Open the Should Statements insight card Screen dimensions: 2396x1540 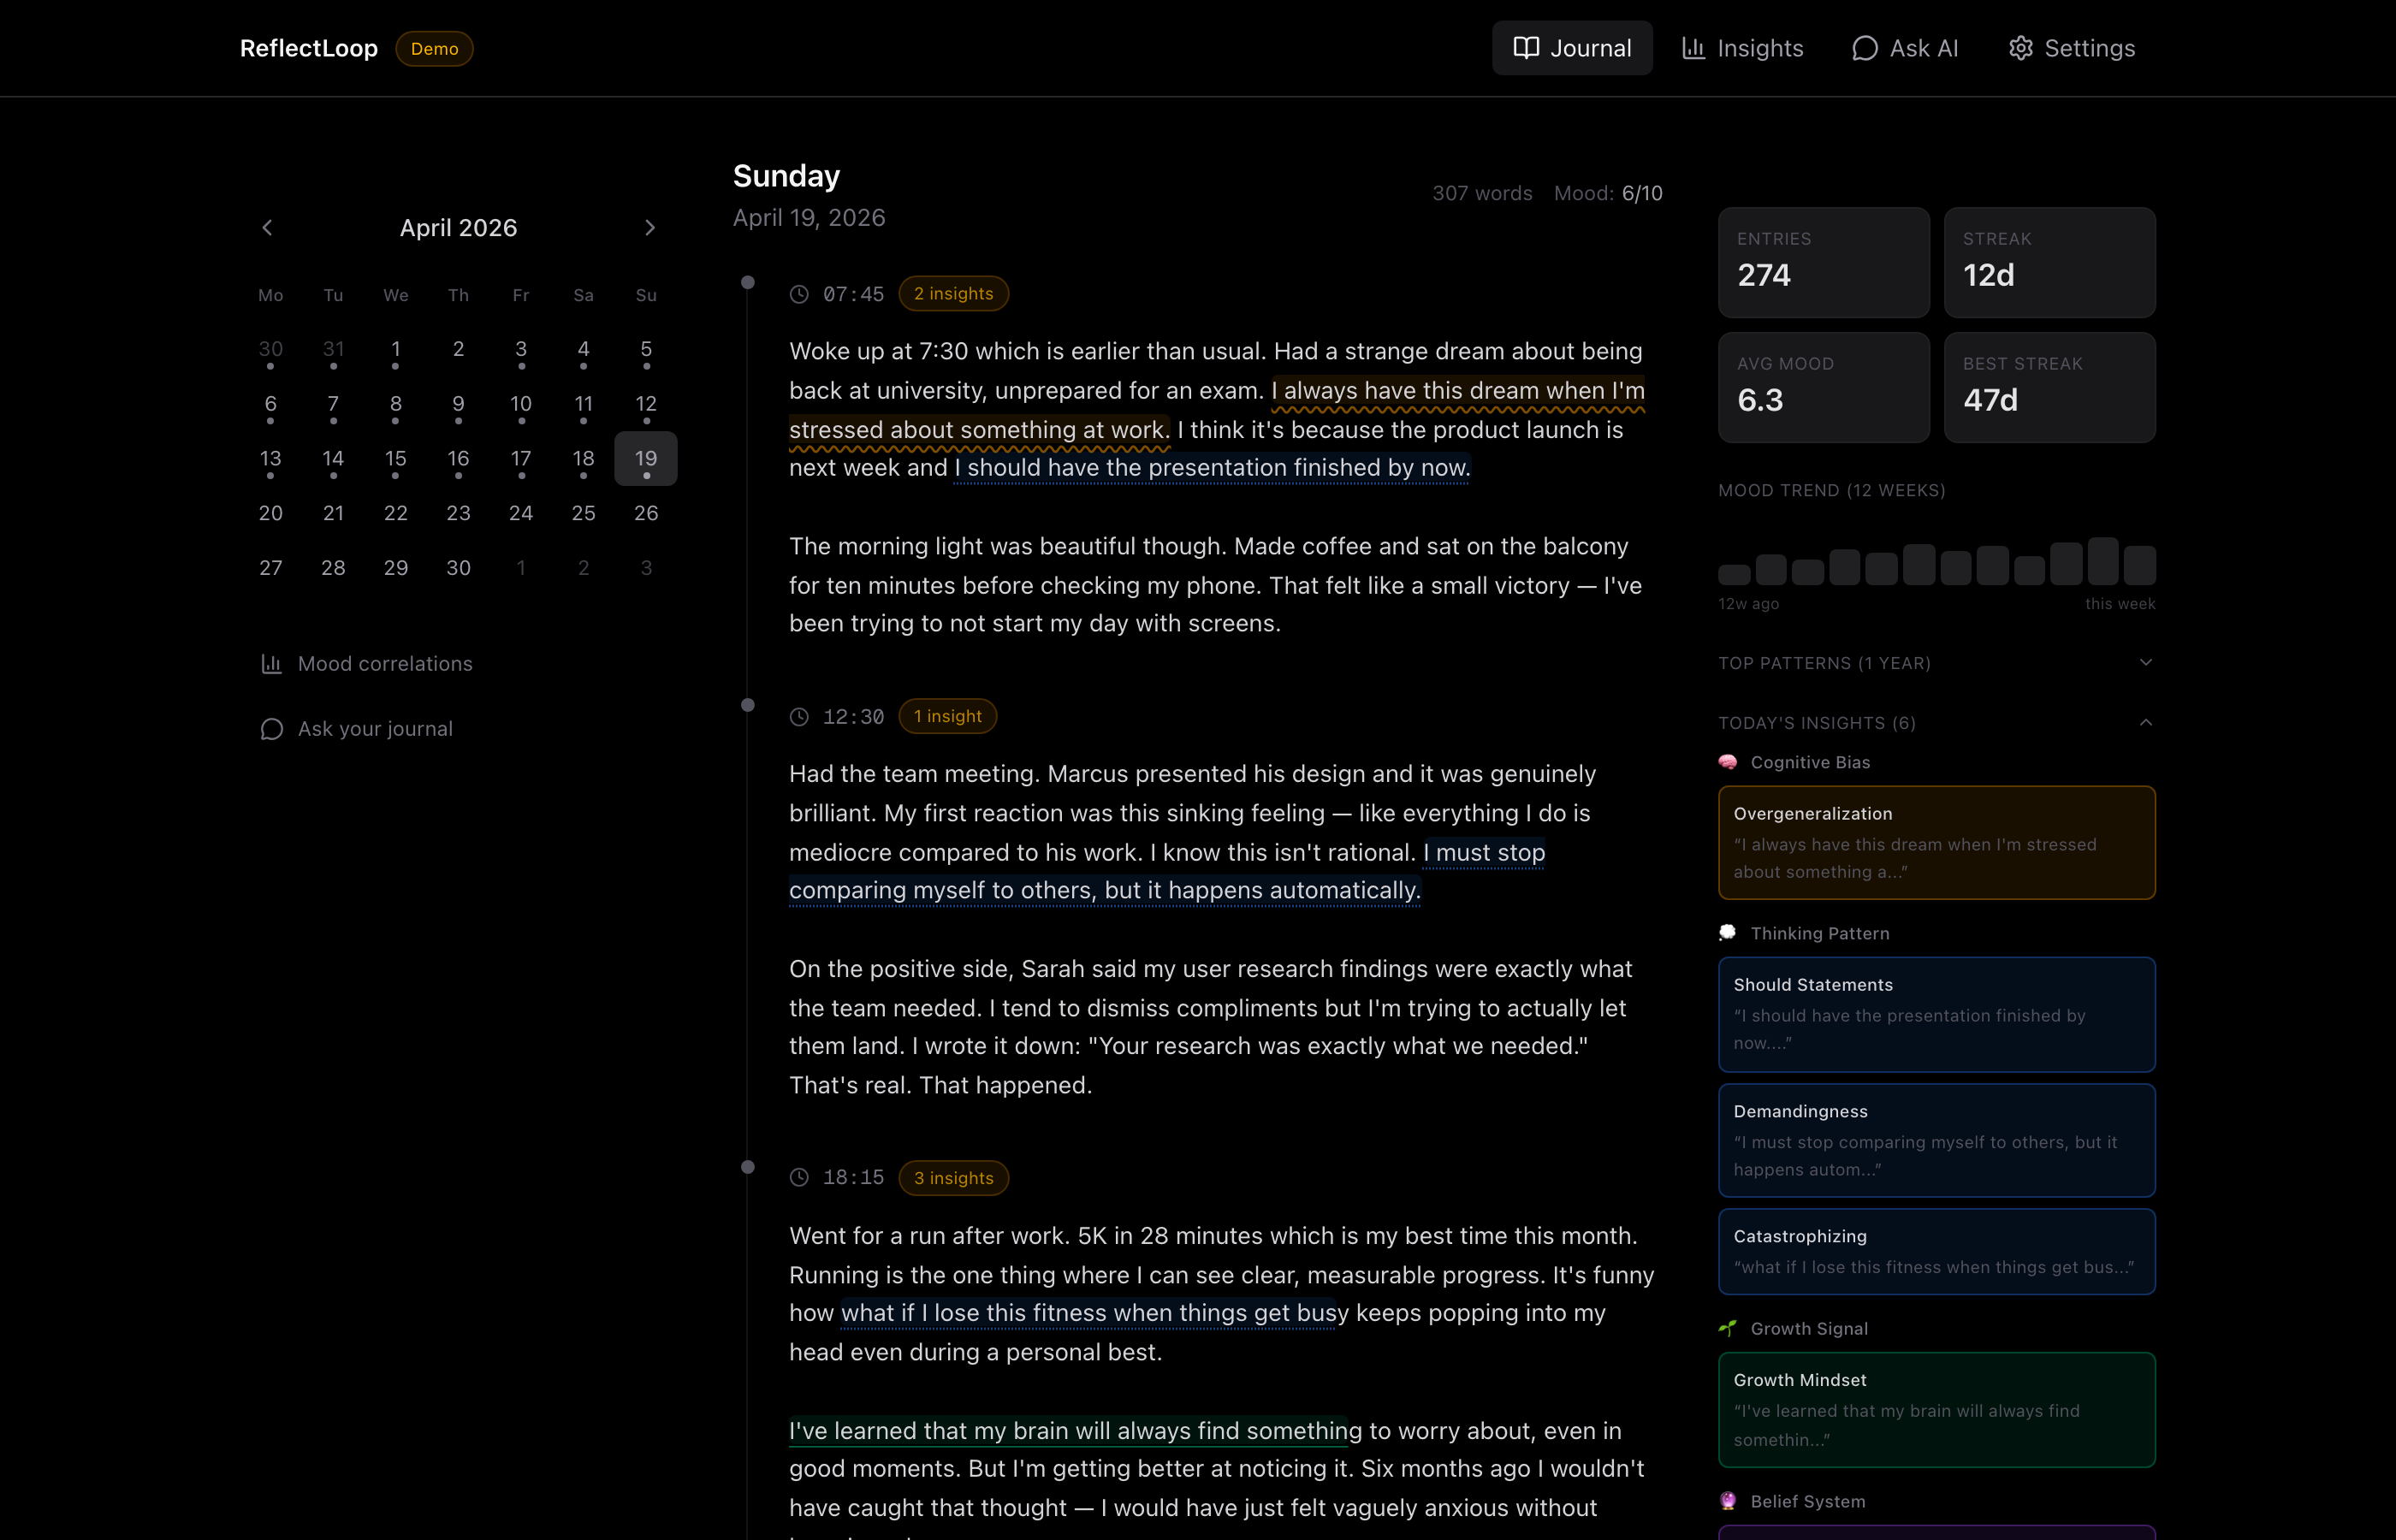tap(1936, 1014)
